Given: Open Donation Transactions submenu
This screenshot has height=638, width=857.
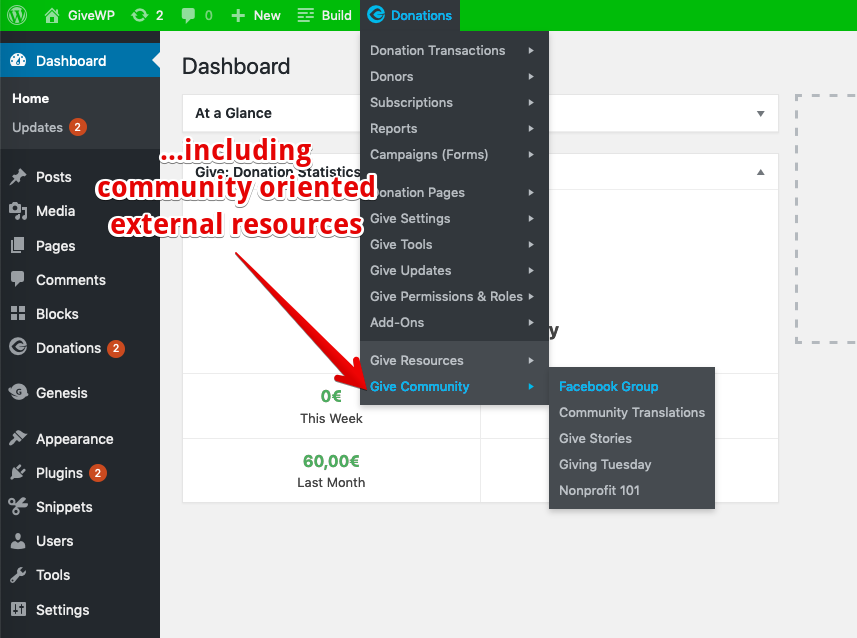Looking at the screenshot, I should point(454,50).
